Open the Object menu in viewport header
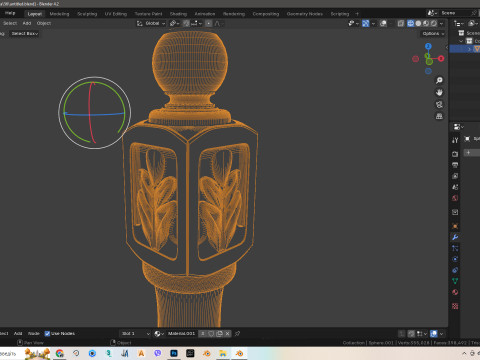This screenshot has height=360, width=480. point(44,23)
